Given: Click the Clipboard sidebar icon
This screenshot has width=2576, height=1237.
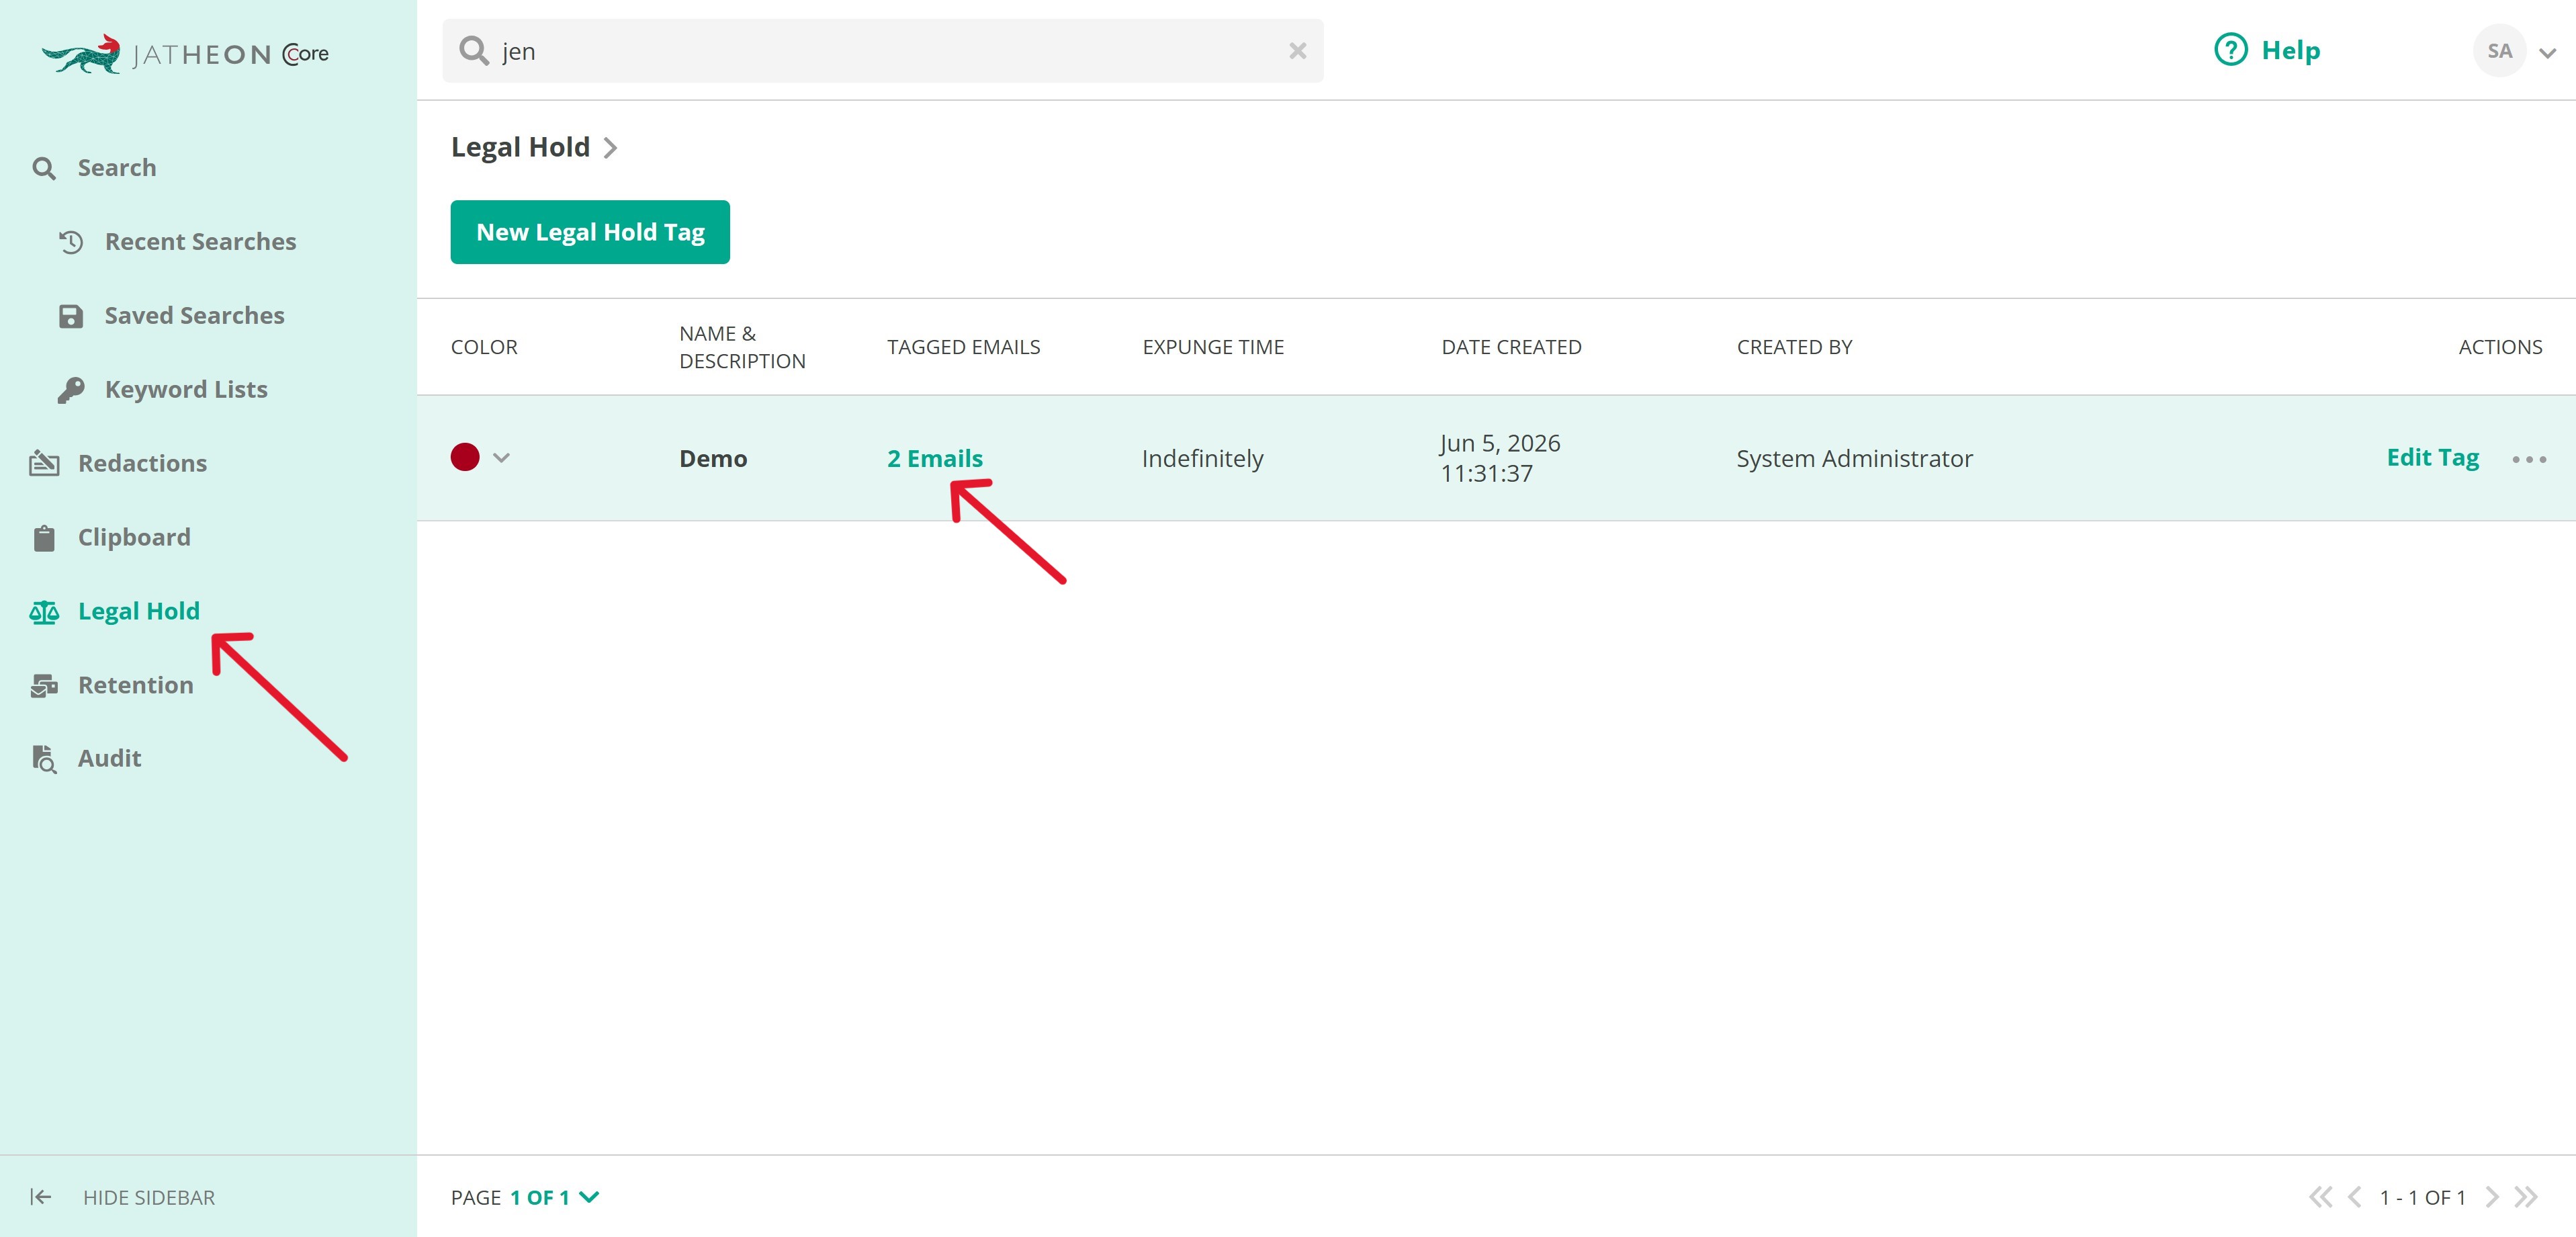Looking at the screenshot, I should point(44,538).
